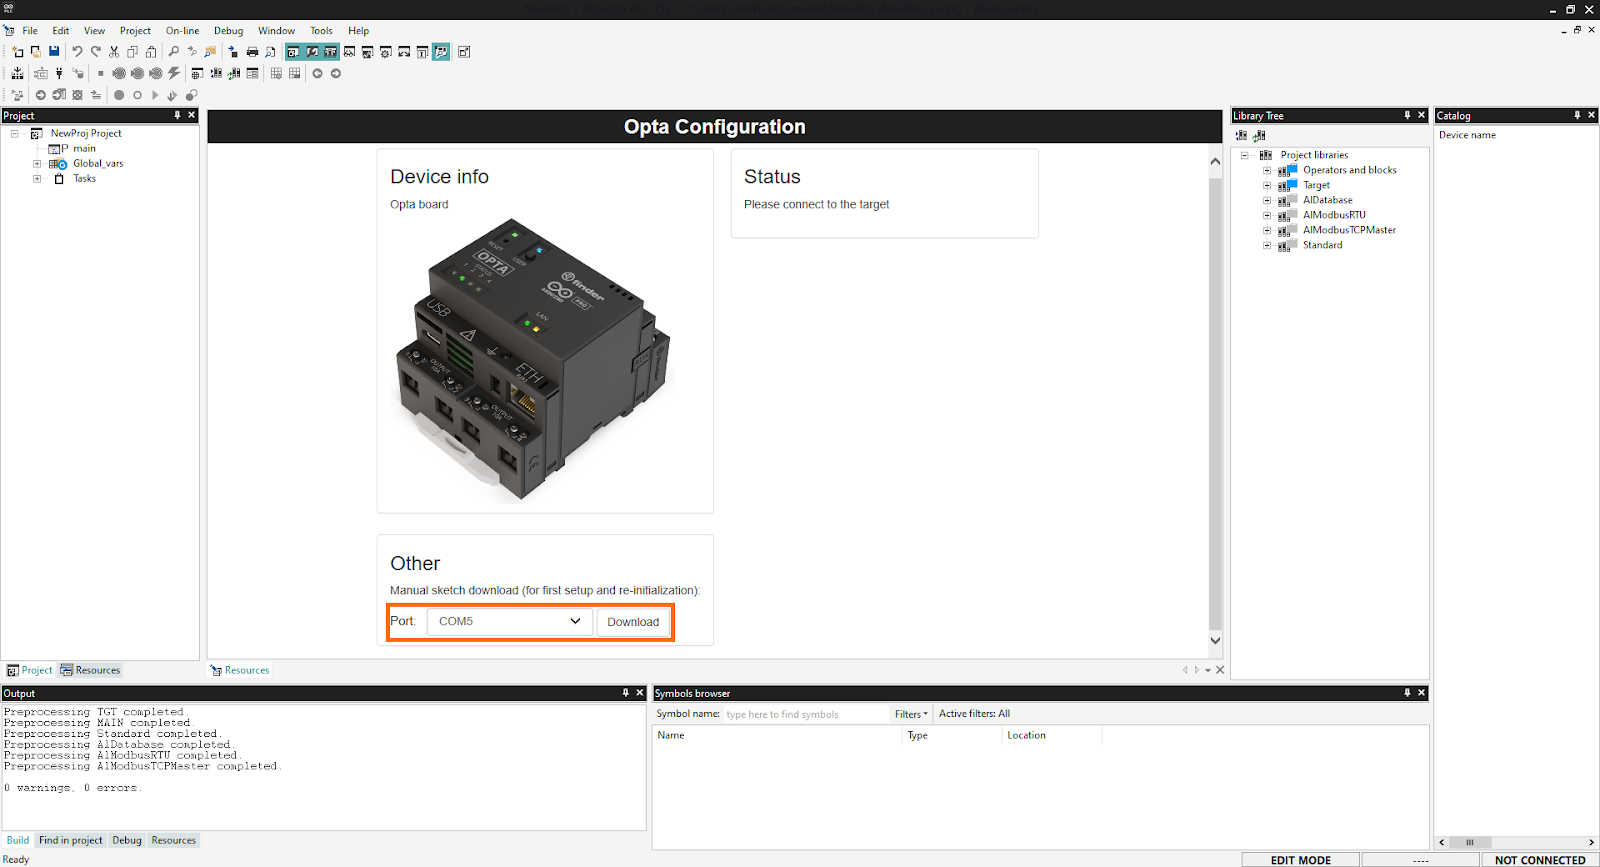Image resolution: width=1600 pixels, height=867 pixels.
Task: Click the Find in project folder-magnifier icon
Action: [x=210, y=52]
